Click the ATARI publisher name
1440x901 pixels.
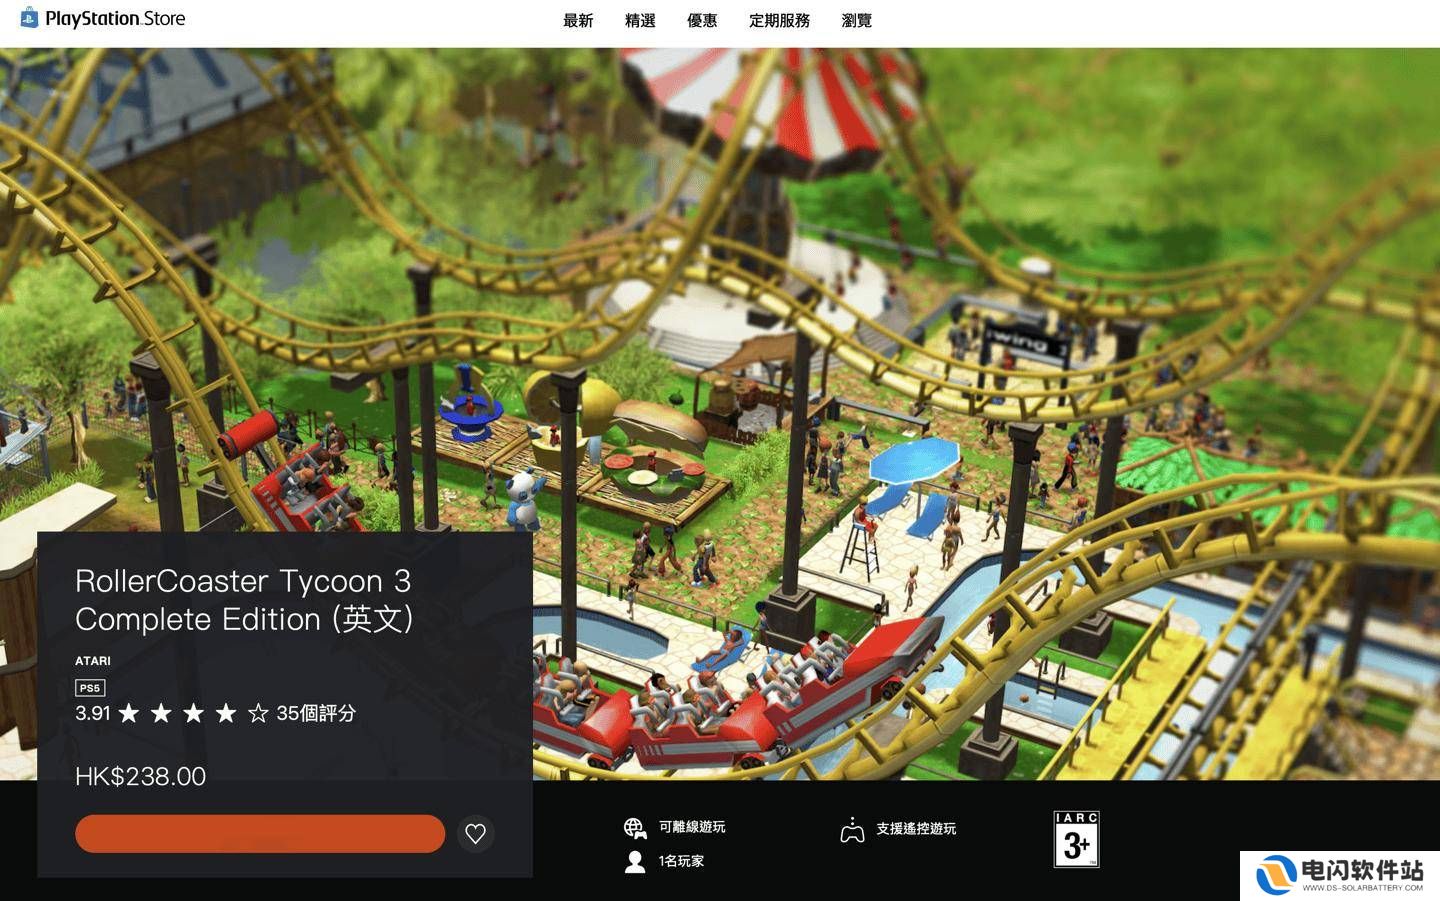[x=93, y=661]
